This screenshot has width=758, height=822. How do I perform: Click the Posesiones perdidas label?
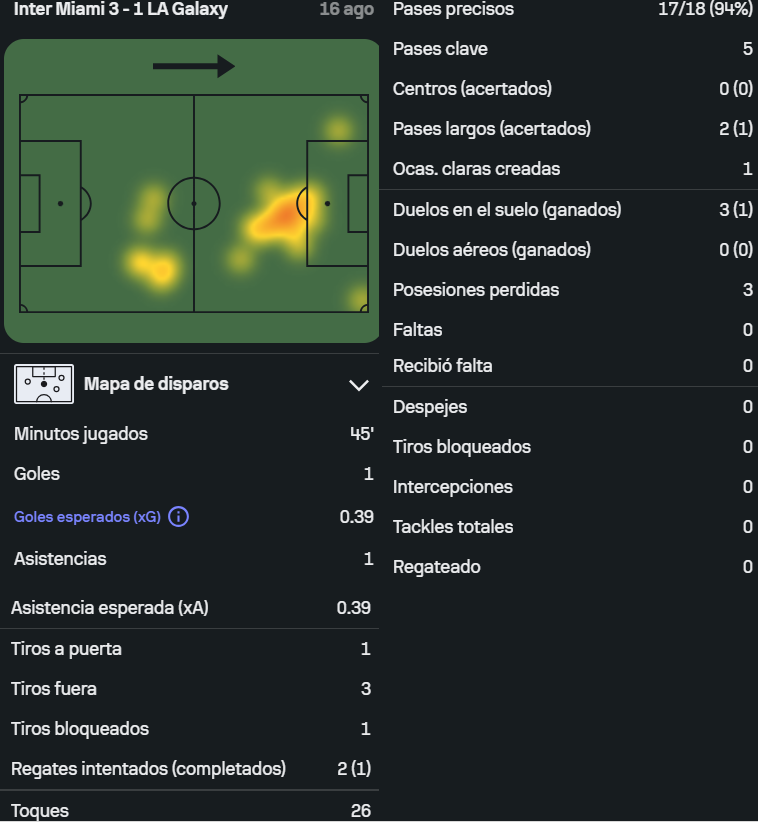pyautogui.click(x=476, y=290)
